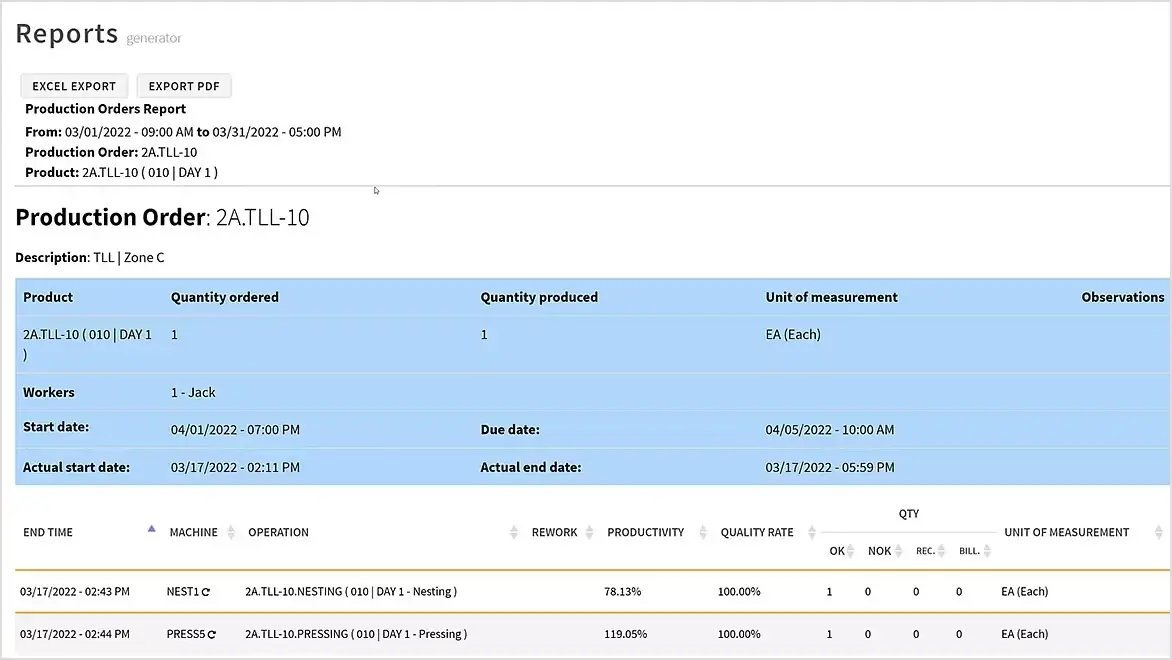This screenshot has width=1172, height=660.
Task: Click the refresh icon beside NEST1
Action: point(206,592)
